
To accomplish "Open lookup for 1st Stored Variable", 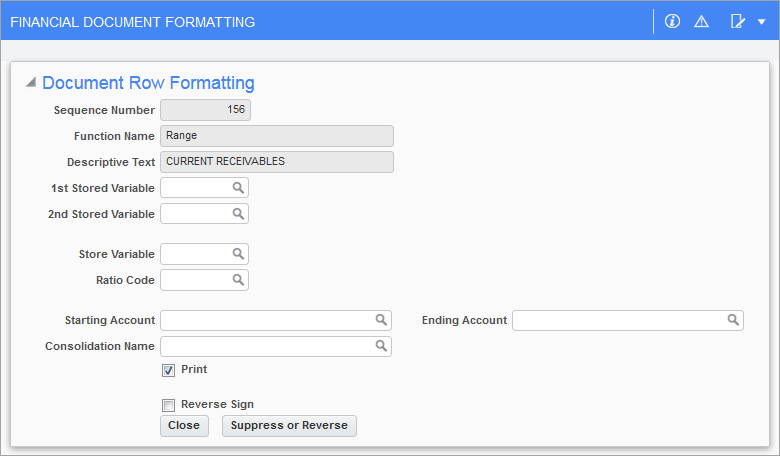I will (238, 187).
